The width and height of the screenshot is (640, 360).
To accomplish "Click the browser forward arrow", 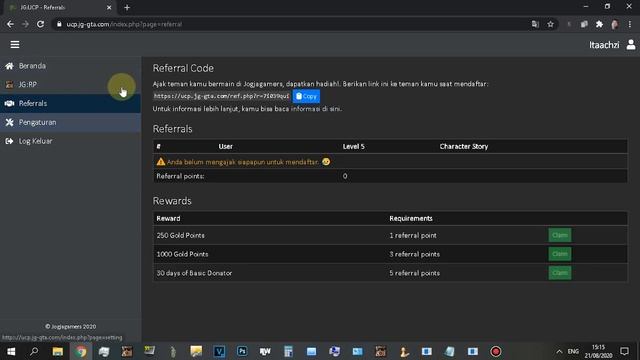I will tap(25, 24).
